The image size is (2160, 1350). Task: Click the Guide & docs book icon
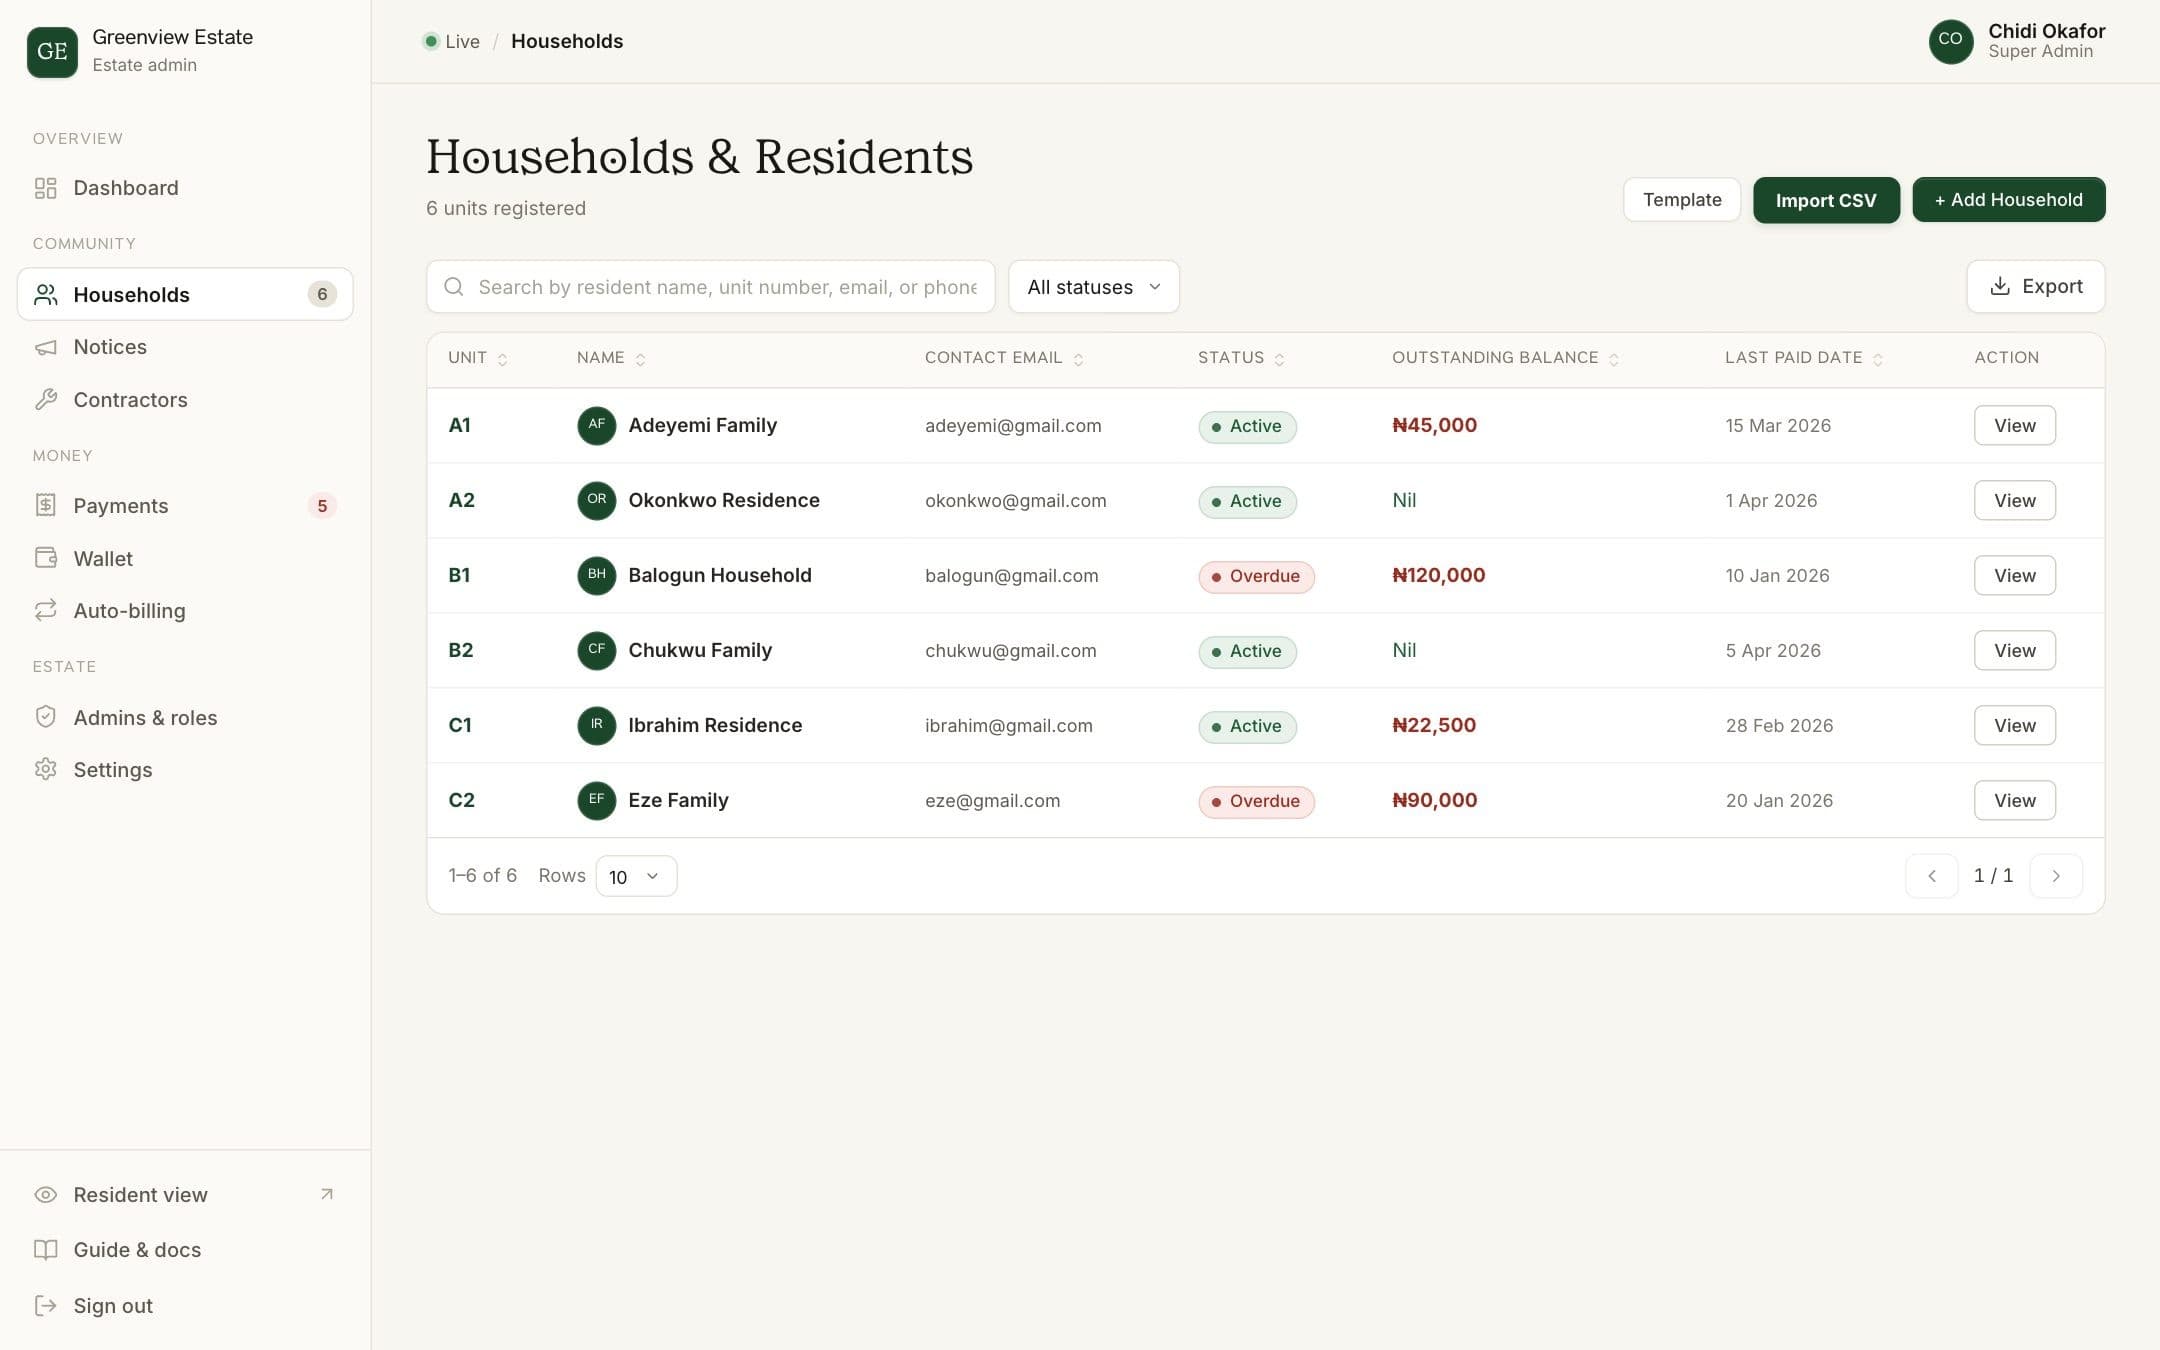(x=45, y=1250)
